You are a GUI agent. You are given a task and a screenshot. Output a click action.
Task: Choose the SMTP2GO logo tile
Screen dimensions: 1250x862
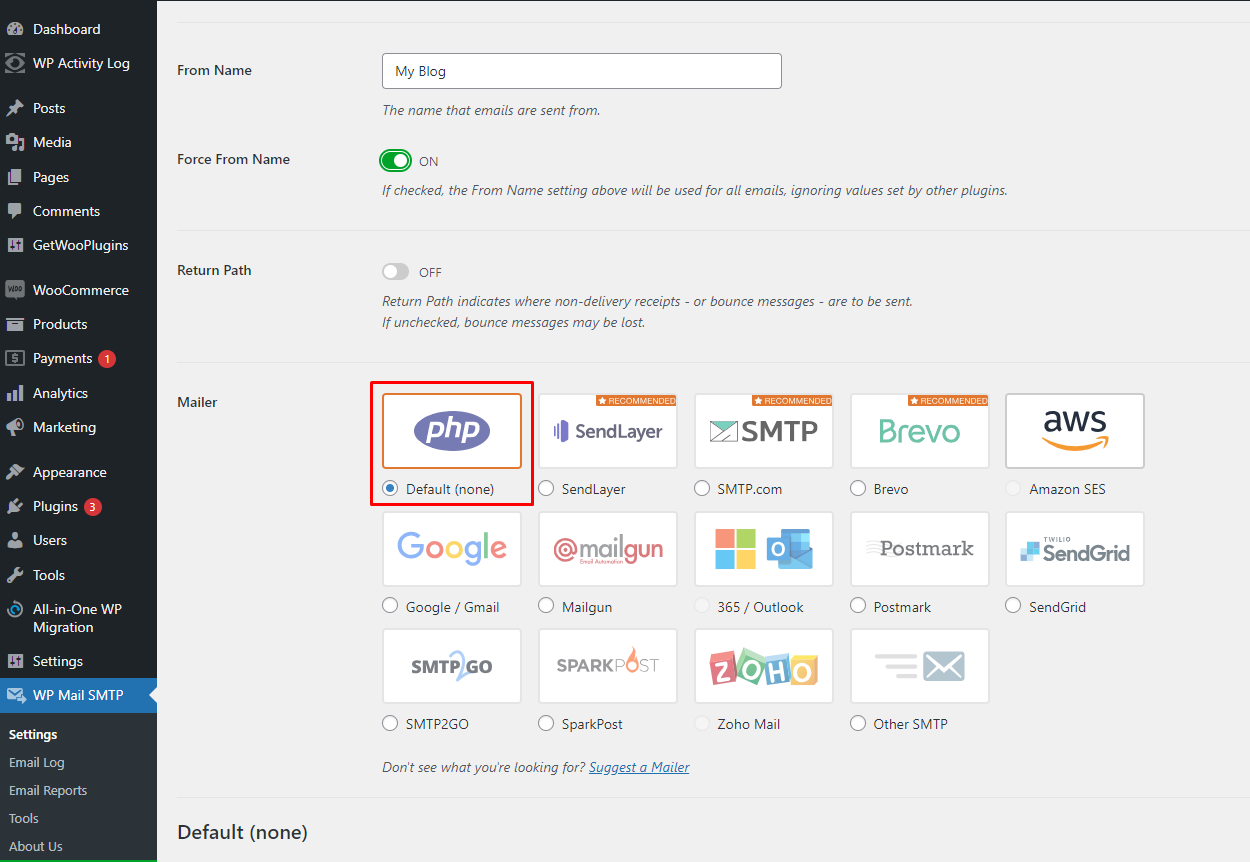pyautogui.click(x=452, y=666)
